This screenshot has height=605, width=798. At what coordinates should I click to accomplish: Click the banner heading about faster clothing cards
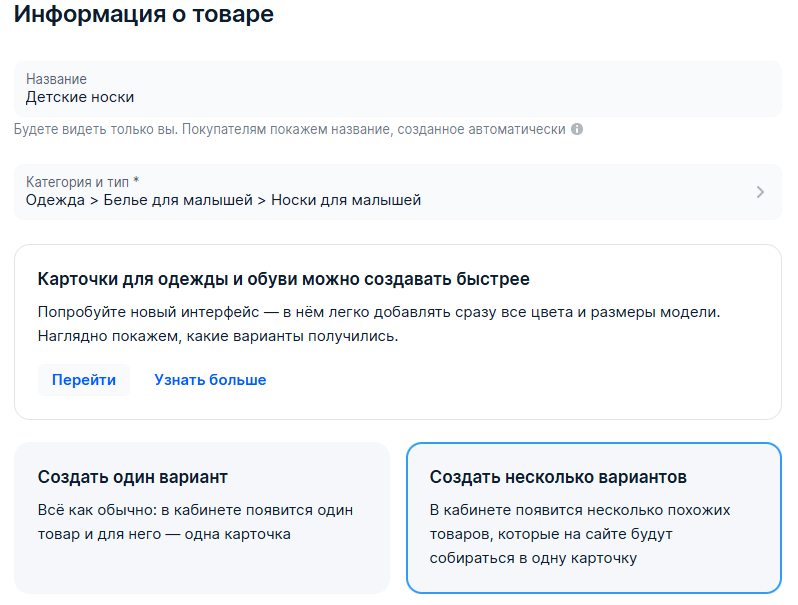[283, 279]
